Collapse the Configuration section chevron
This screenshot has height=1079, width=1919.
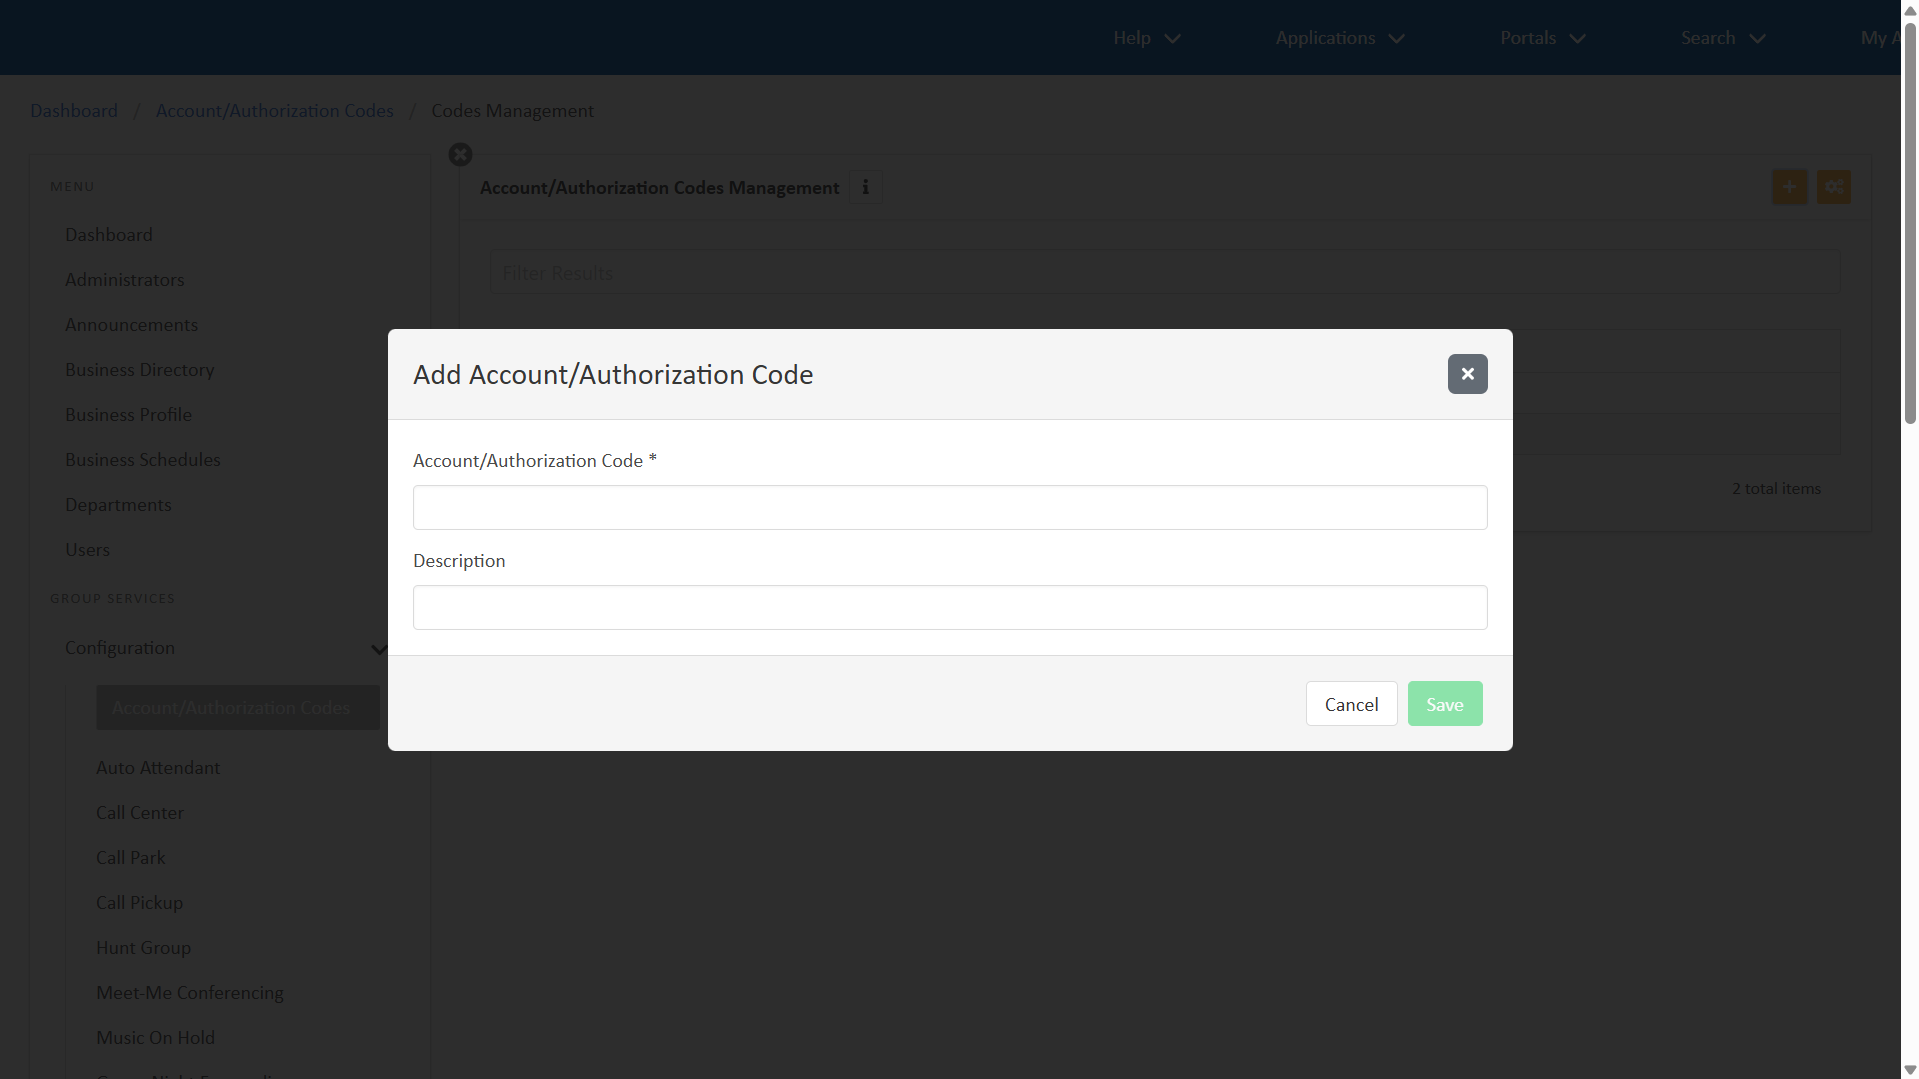378,649
